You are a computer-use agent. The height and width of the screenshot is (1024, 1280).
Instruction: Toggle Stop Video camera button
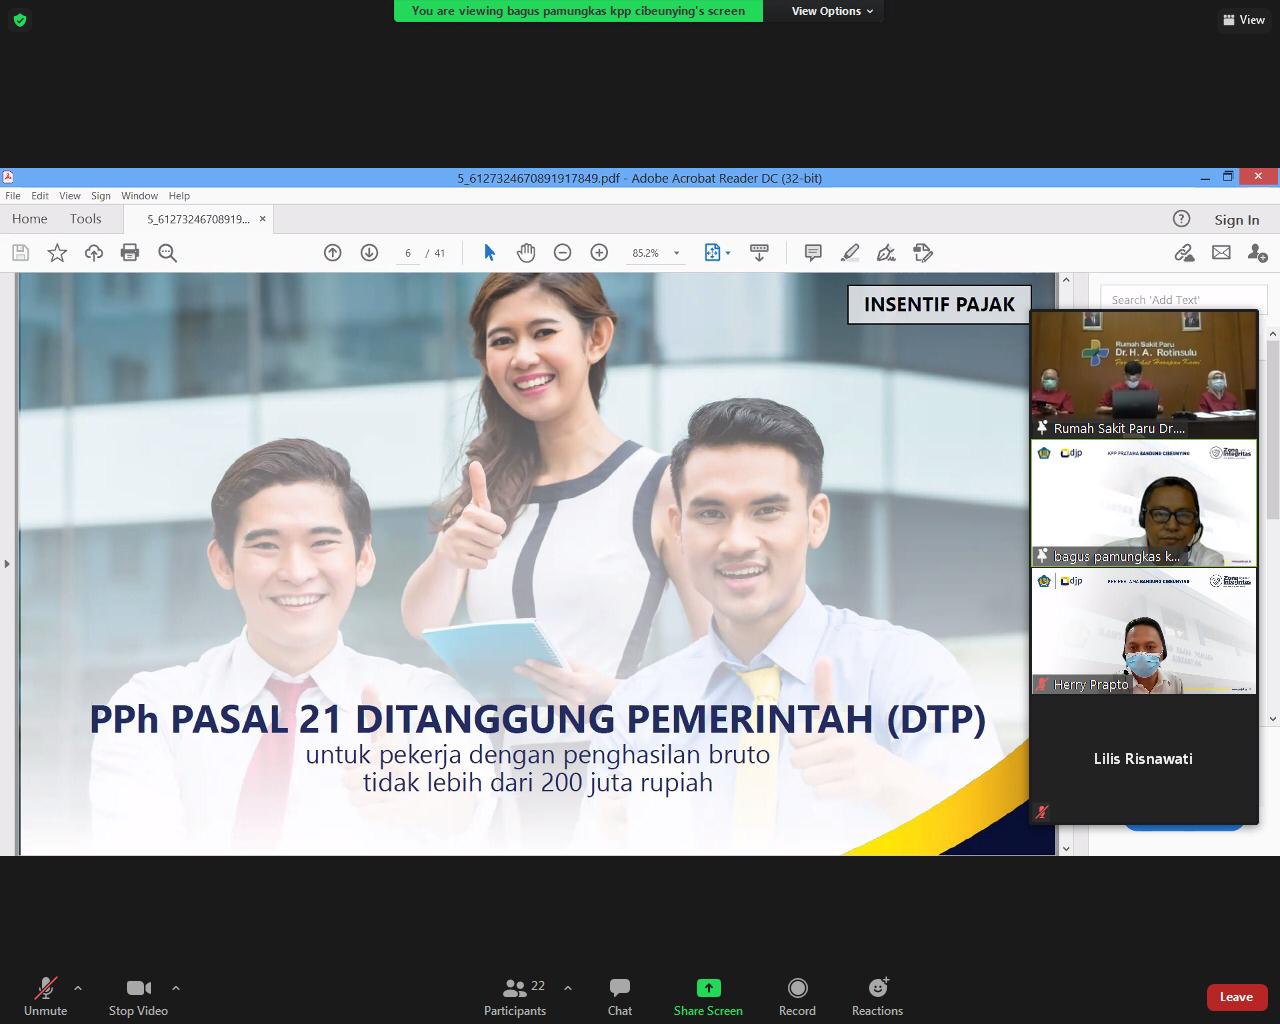[138, 997]
